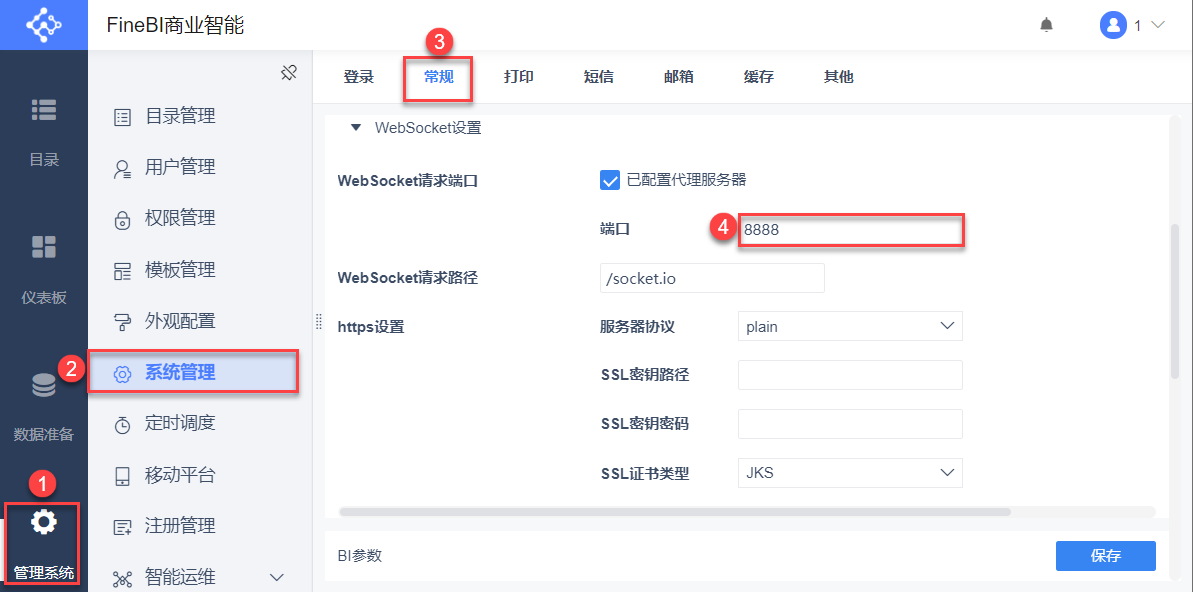This screenshot has height=592, width=1193.
Task: Click the SSL密钥路径 input field
Action: (x=850, y=375)
